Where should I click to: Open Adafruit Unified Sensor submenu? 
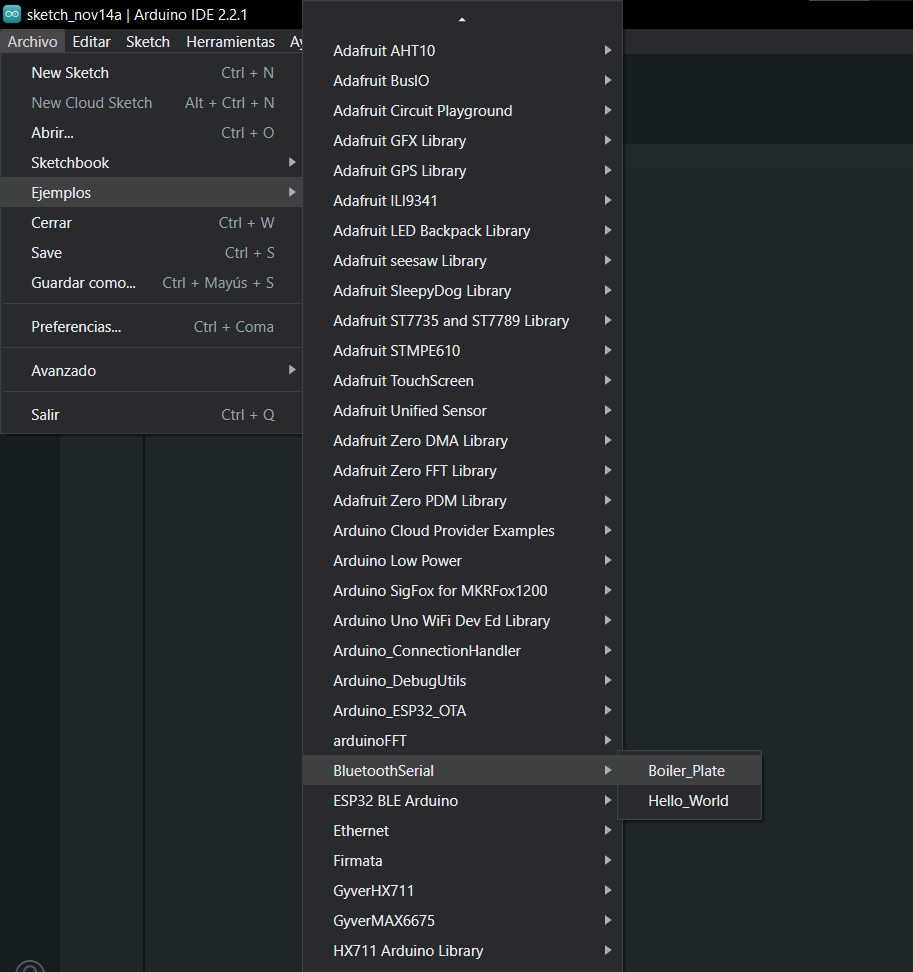coord(462,411)
